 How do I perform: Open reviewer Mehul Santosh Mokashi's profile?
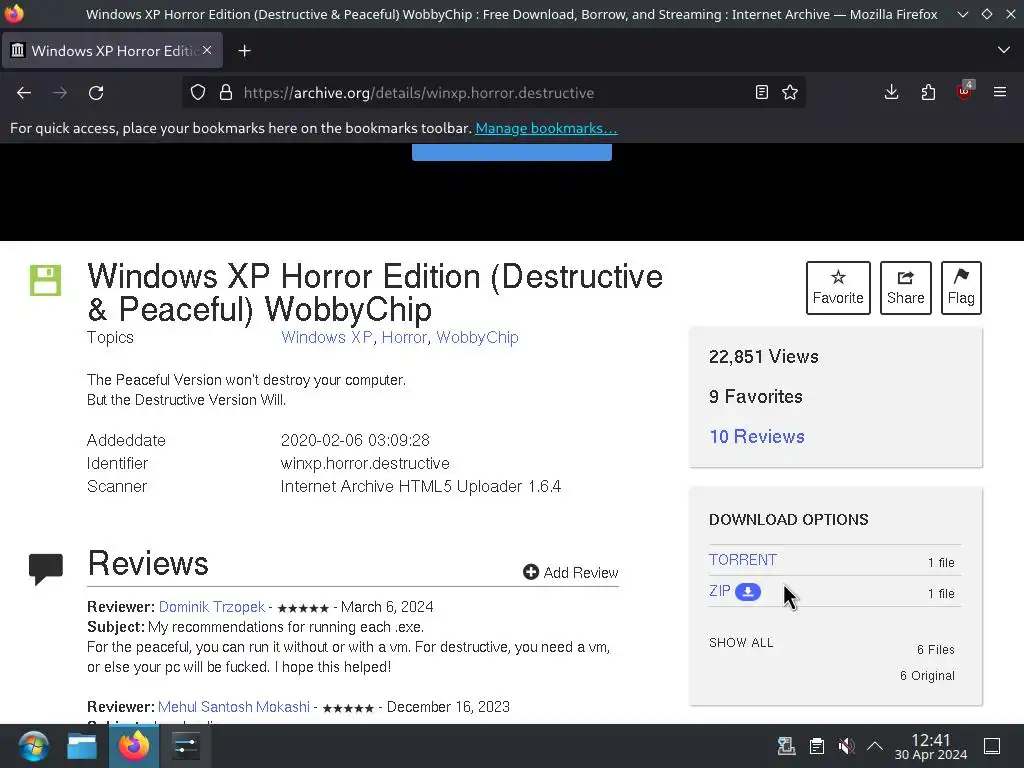(x=234, y=707)
